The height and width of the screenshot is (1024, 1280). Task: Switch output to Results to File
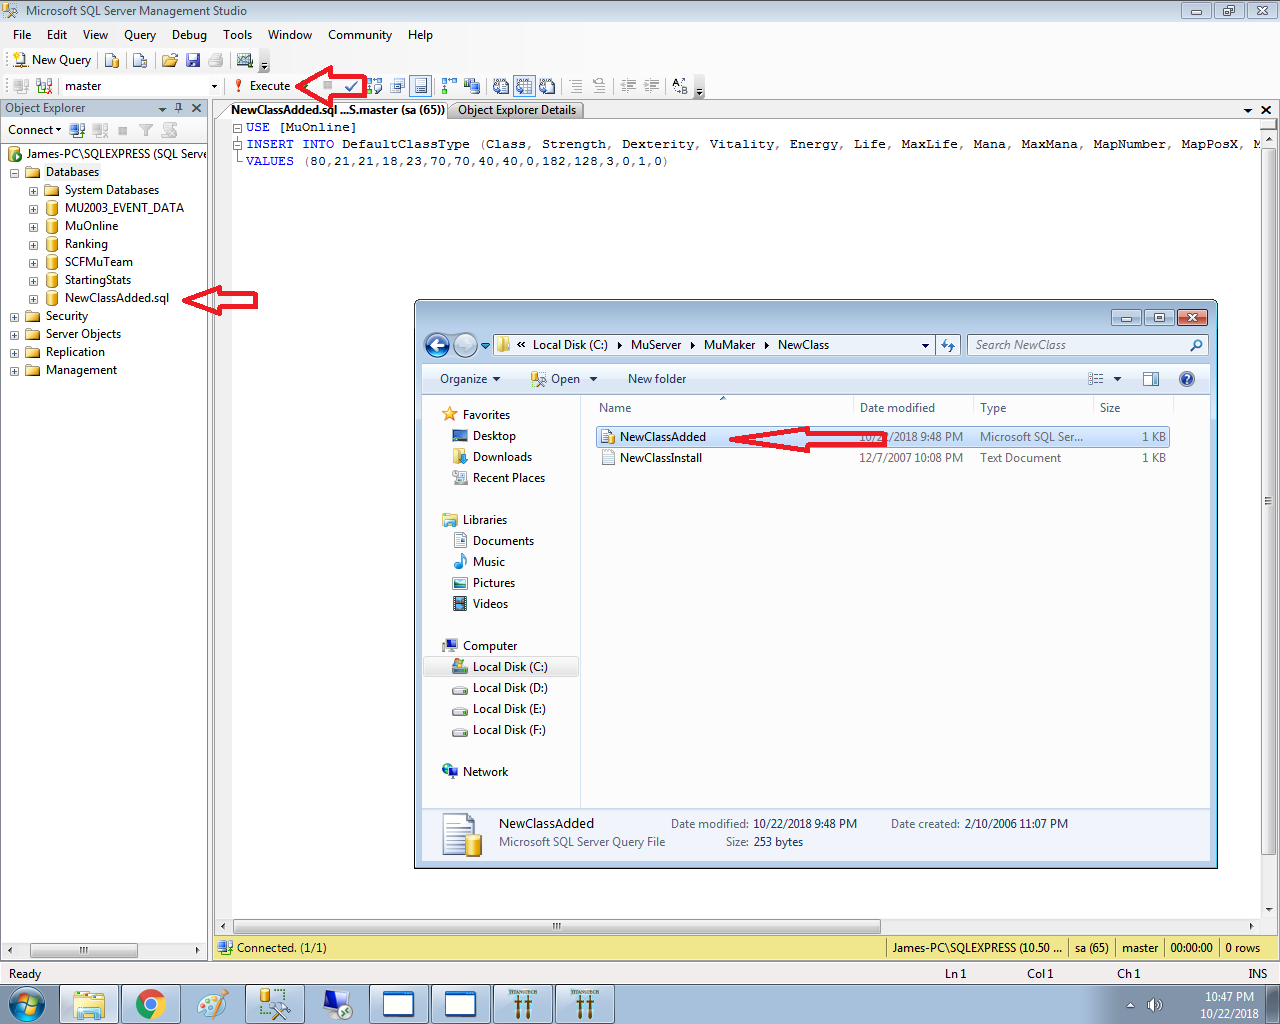(x=547, y=86)
